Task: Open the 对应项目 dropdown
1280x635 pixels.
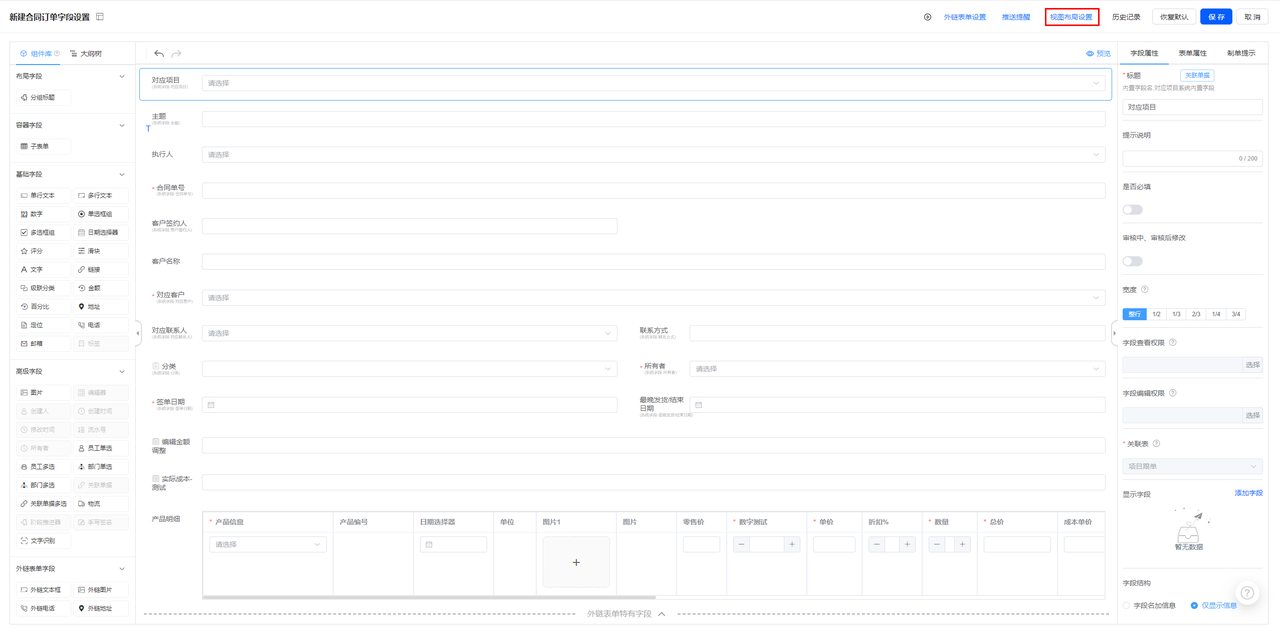Action: (655, 84)
